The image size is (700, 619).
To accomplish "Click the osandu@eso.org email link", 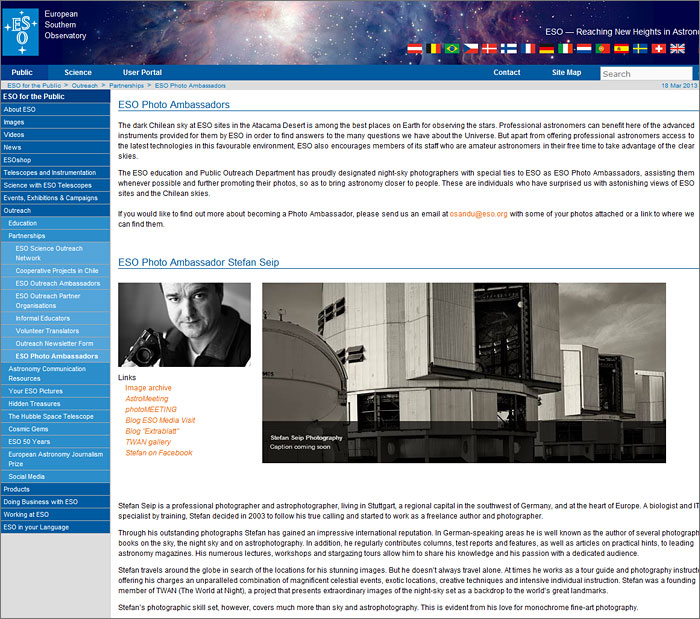I will pos(478,214).
